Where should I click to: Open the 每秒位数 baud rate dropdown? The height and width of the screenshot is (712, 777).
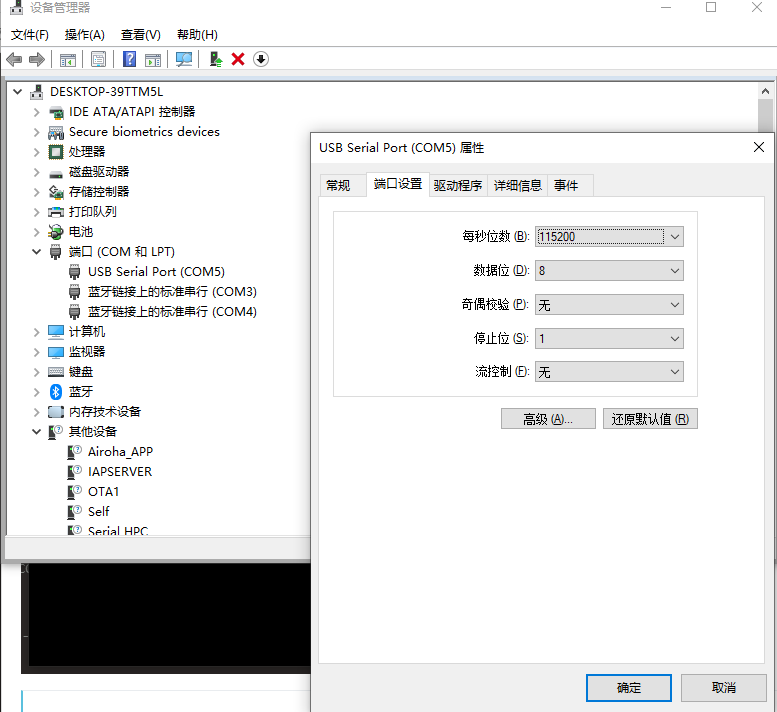[x=609, y=236]
